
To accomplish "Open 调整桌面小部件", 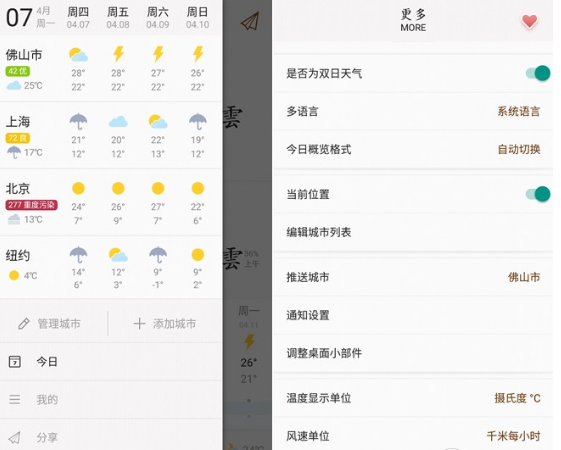I will tap(413, 353).
